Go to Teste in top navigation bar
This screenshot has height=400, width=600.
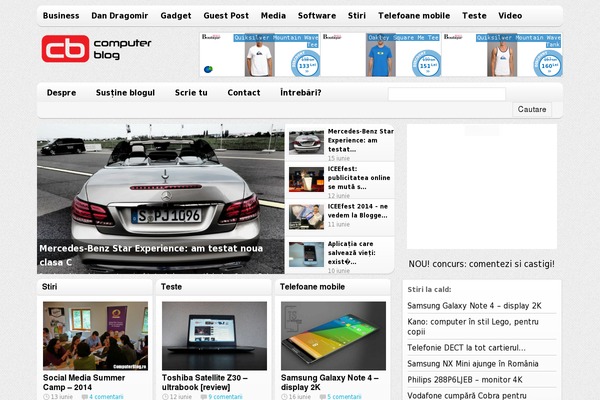(474, 16)
